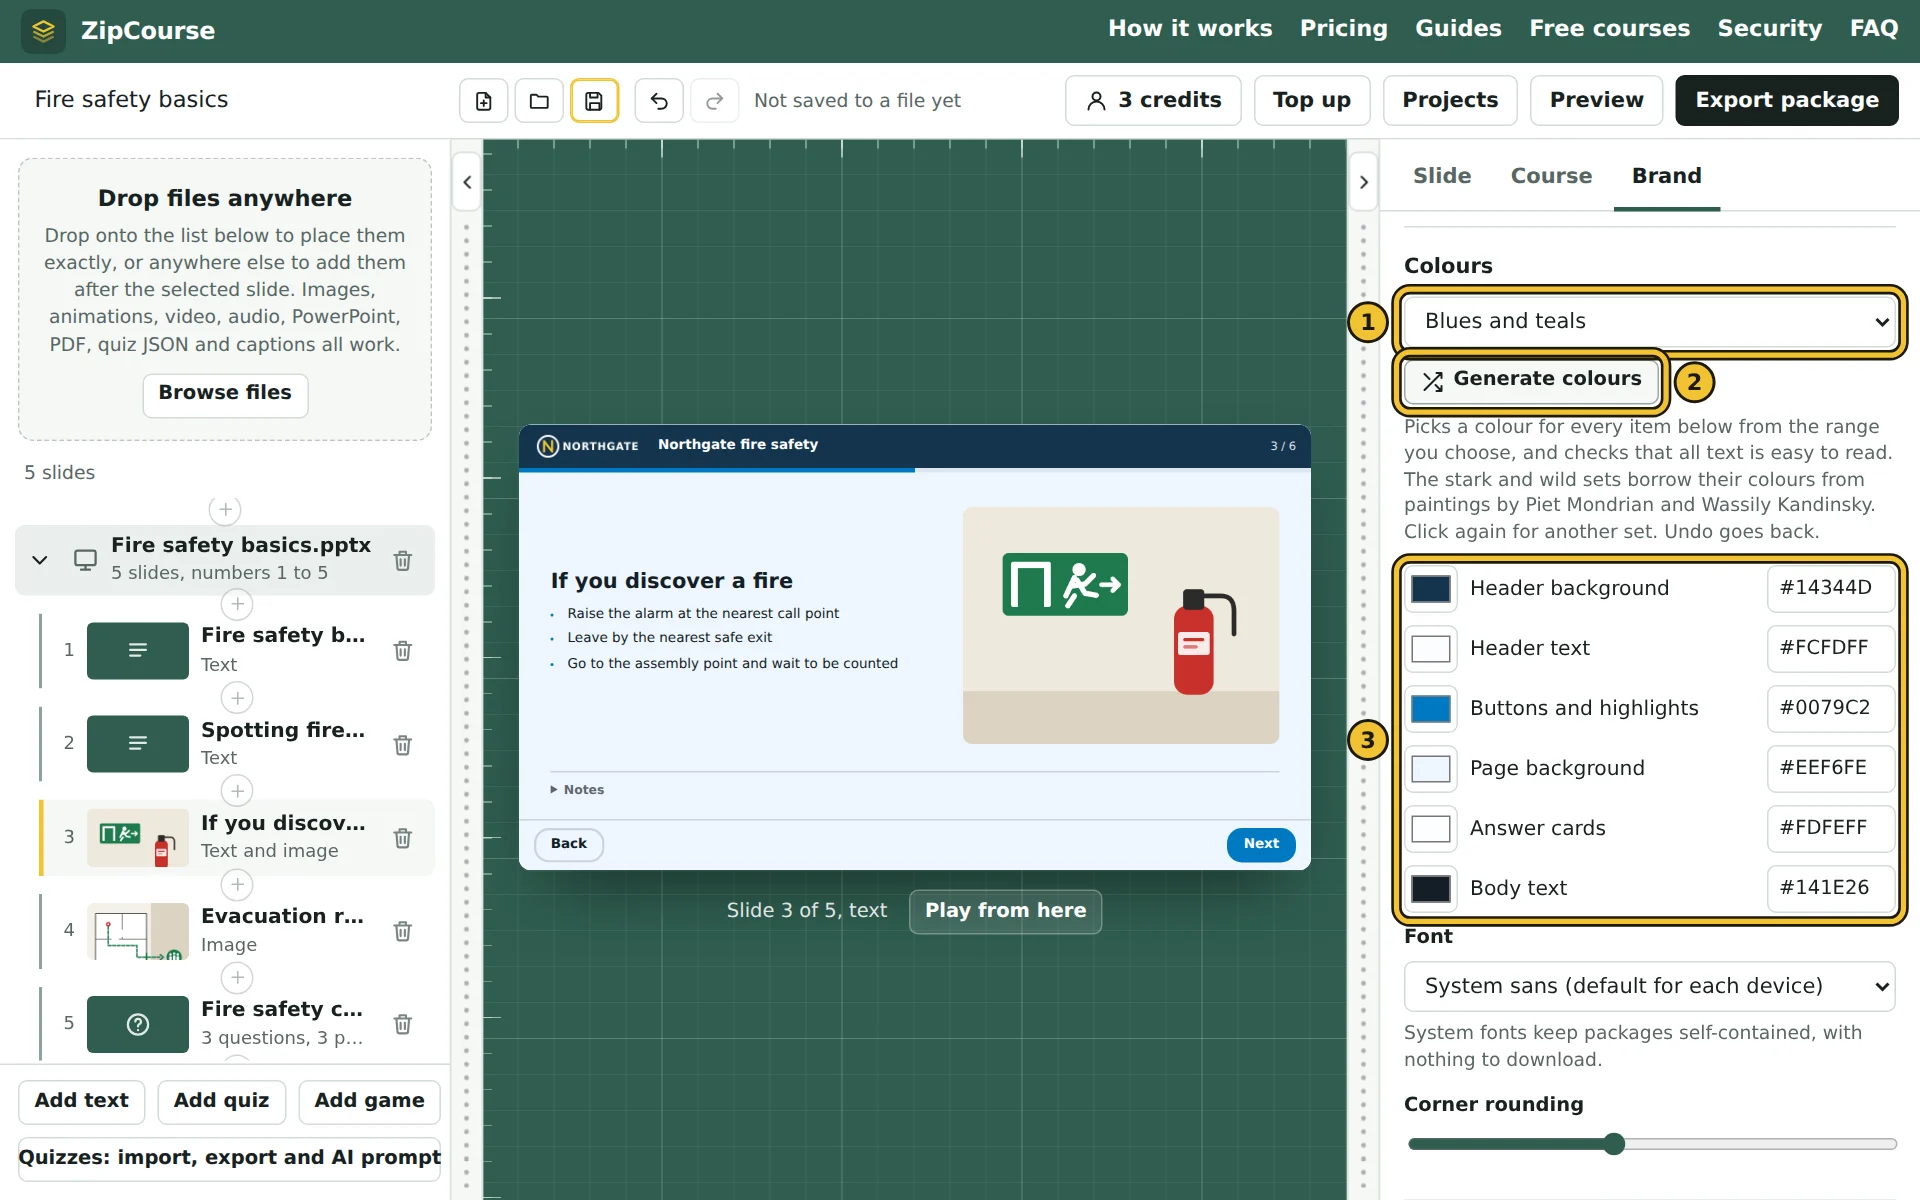Click Play from here
The image size is (1920, 1200).
point(1005,911)
